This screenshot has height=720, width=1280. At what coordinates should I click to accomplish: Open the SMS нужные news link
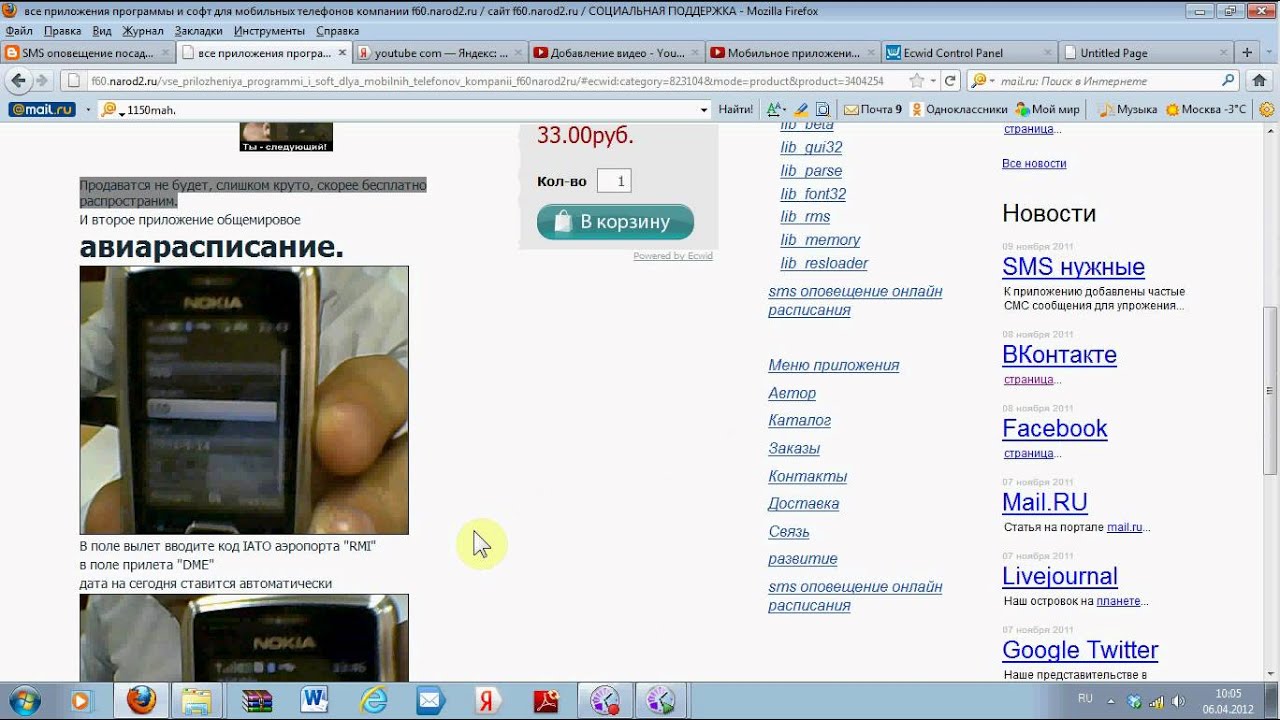1073,267
